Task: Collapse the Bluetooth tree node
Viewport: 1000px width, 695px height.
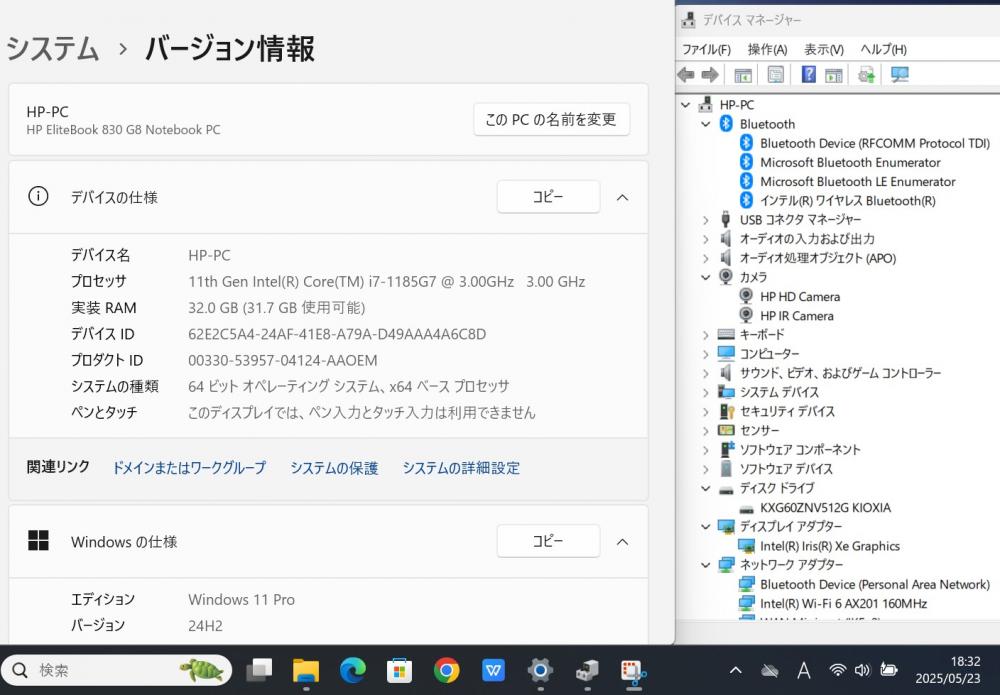Action: click(705, 124)
